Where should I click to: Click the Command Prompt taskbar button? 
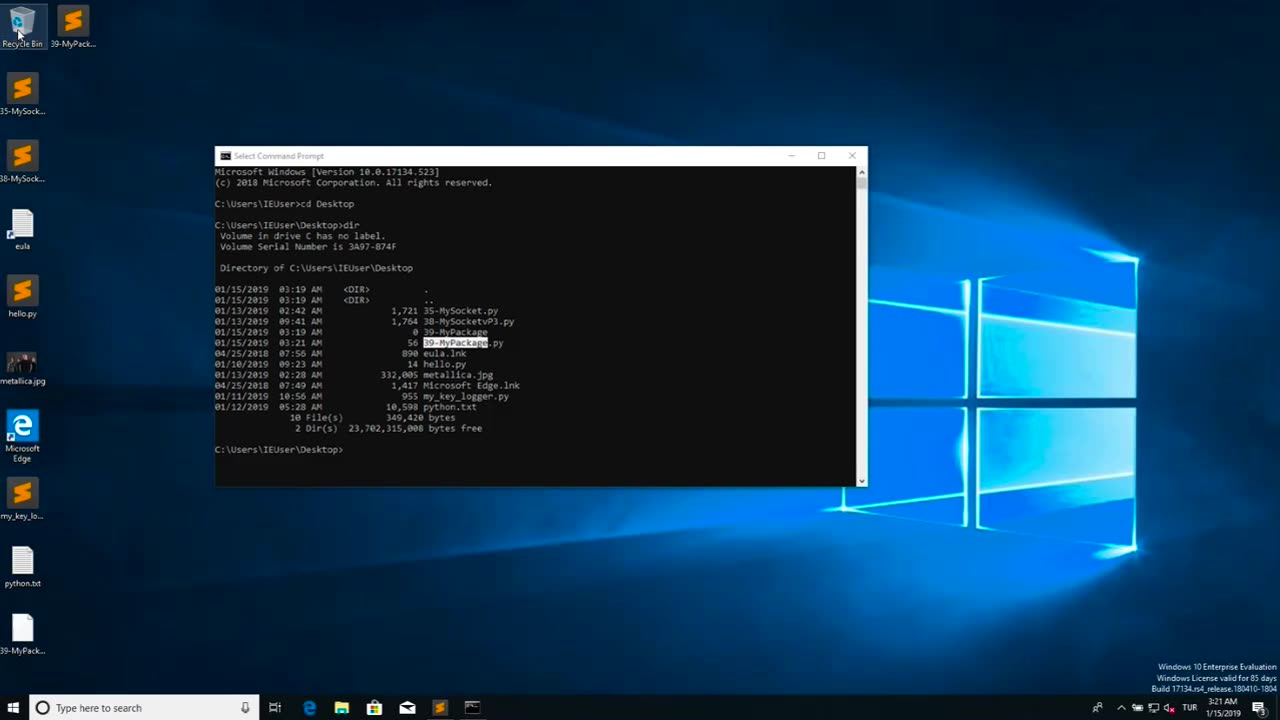click(472, 708)
